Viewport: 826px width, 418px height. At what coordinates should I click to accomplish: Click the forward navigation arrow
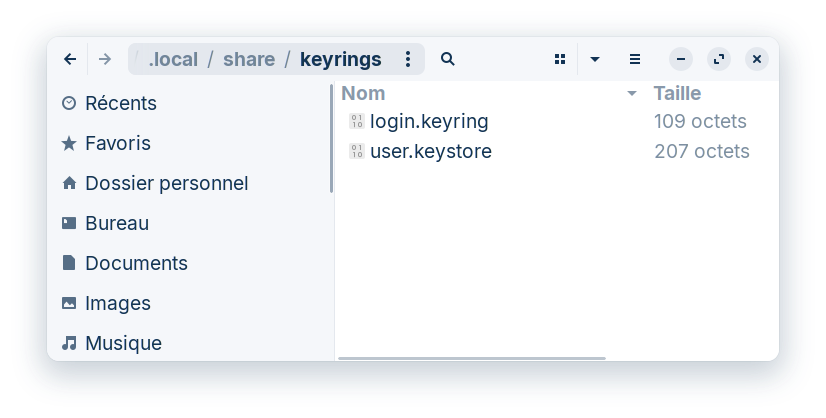105,60
